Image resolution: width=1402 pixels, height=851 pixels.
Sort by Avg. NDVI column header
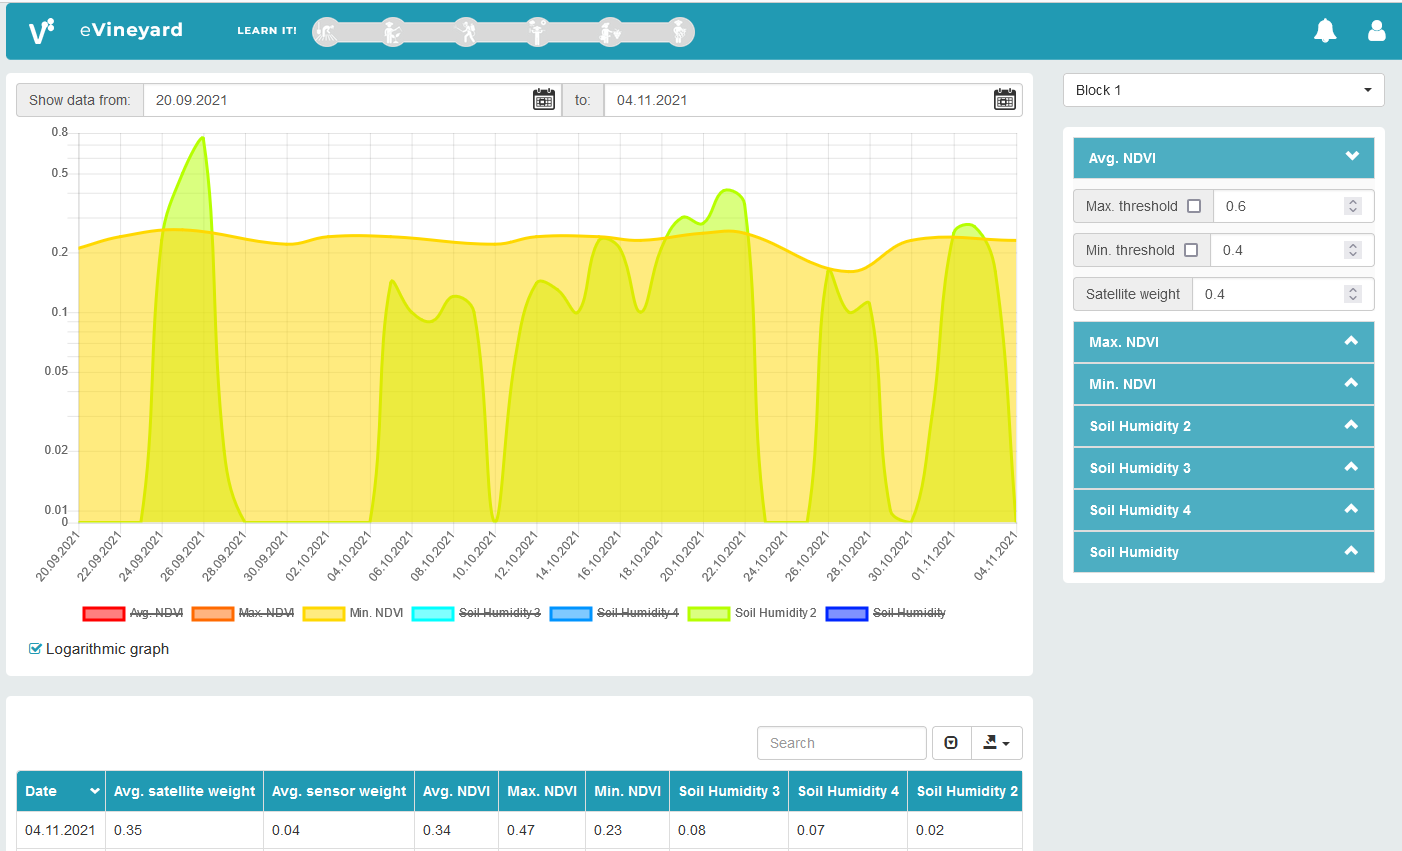tap(456, 791)
